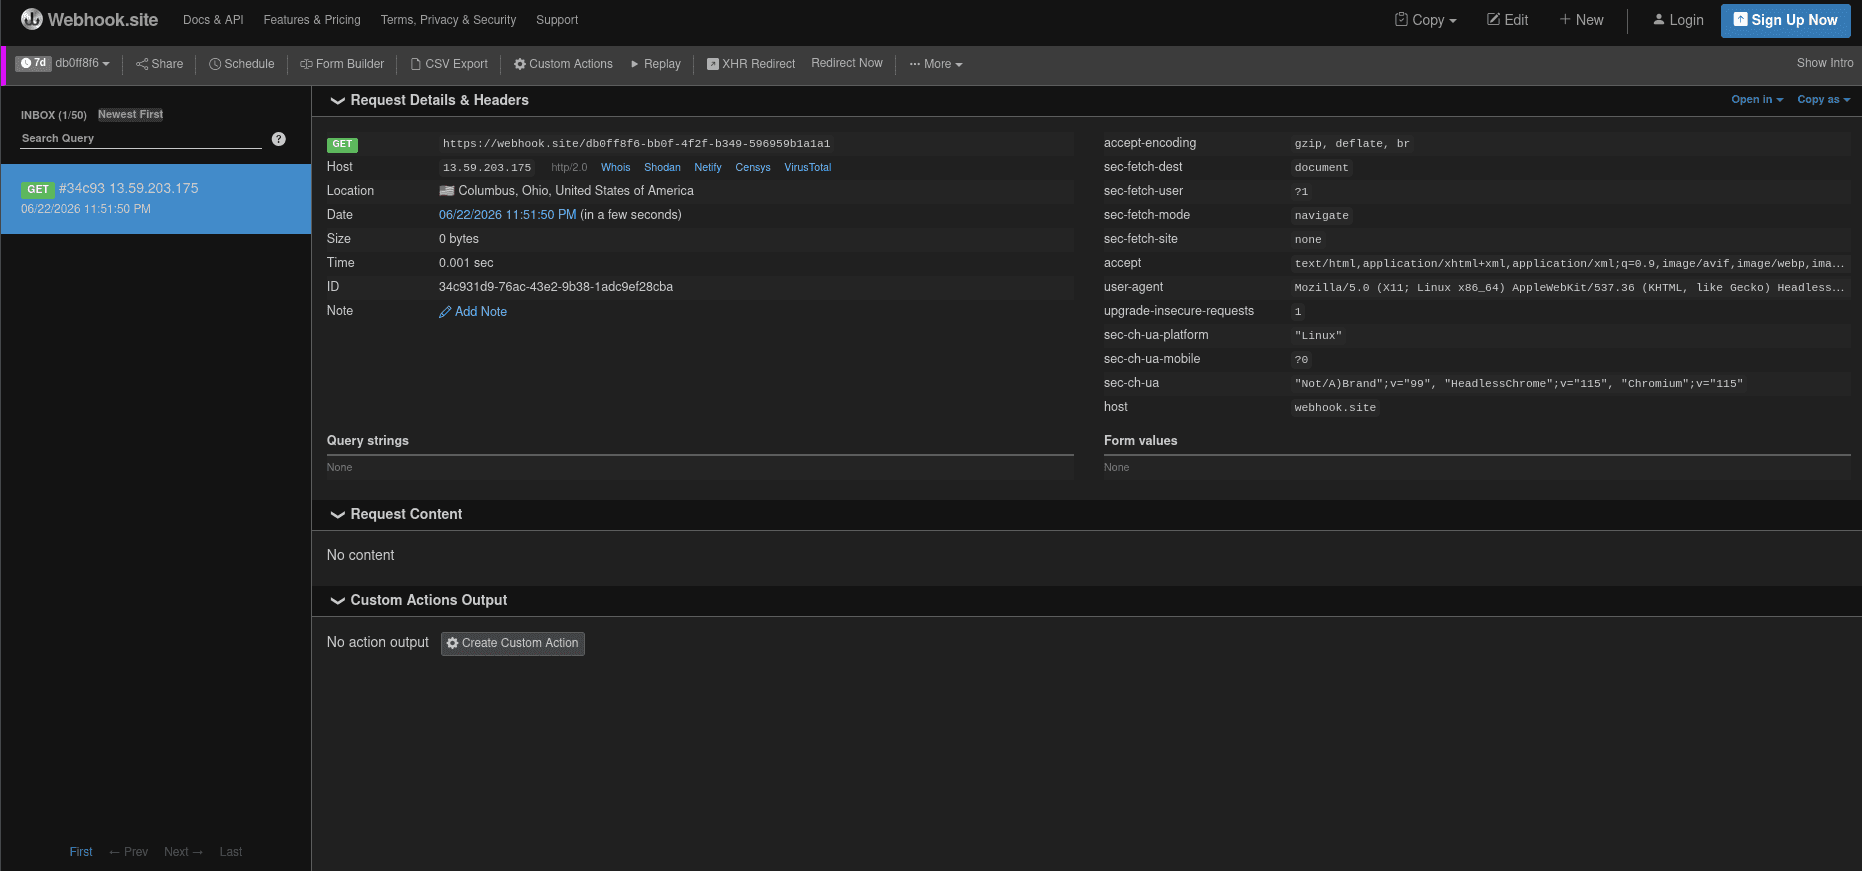
Task: Click the request ID value
Action: coord(556,287)
